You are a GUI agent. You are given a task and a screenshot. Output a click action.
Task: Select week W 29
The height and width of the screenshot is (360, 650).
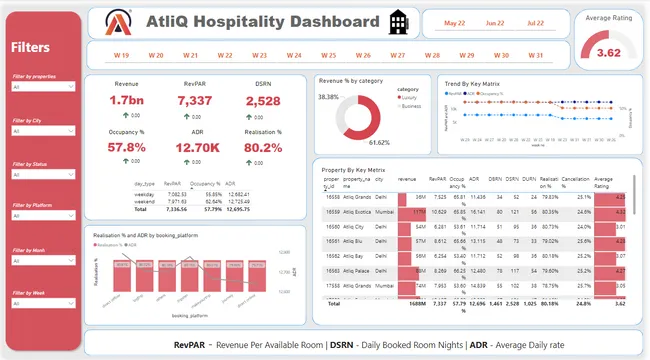point(466,55)
